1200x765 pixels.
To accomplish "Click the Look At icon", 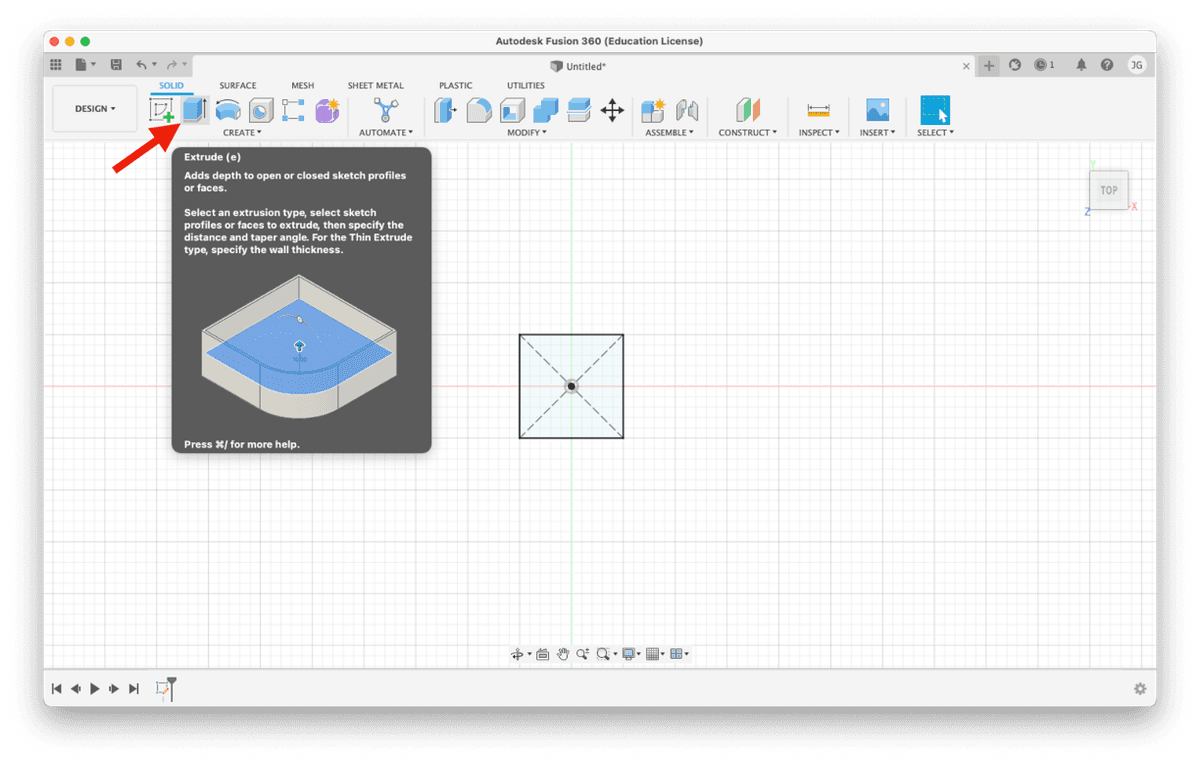I will point(542,654).
